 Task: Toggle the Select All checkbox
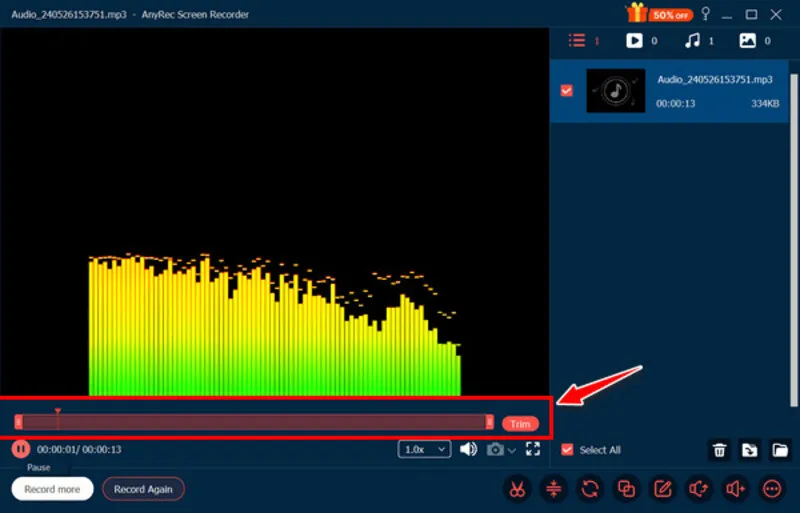[567, 450]
